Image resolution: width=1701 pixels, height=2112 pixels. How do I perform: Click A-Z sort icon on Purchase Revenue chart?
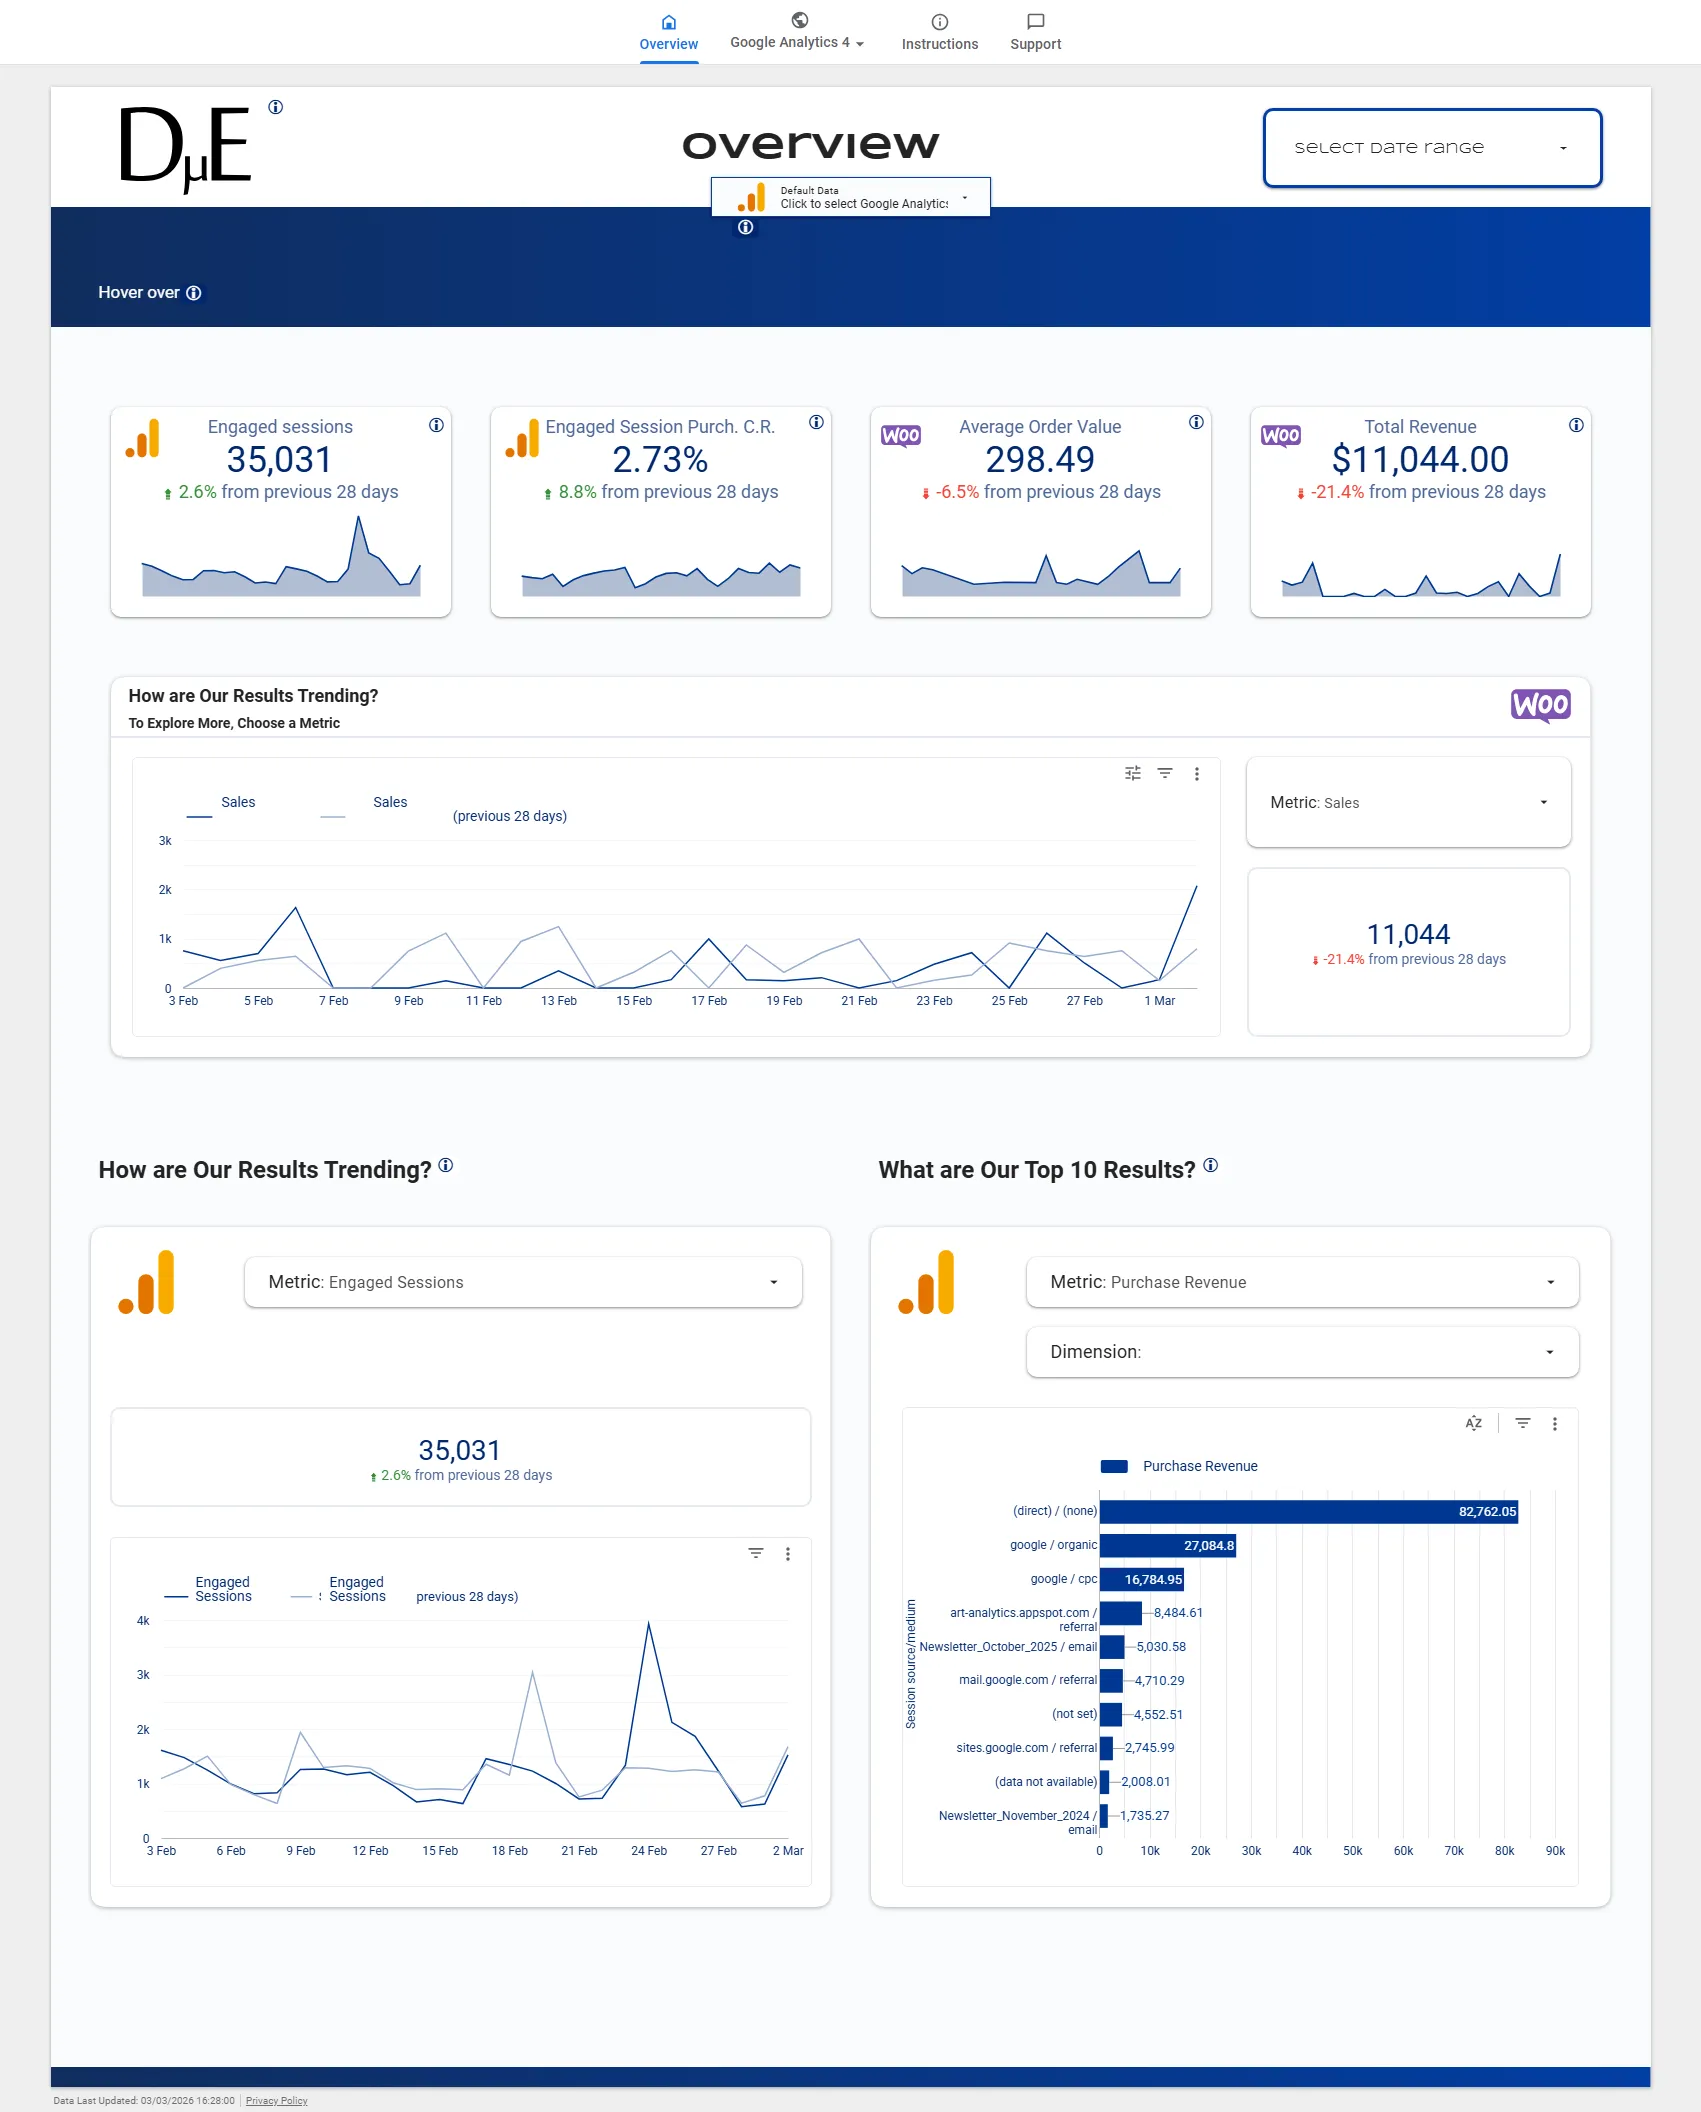(1473, 1423)
